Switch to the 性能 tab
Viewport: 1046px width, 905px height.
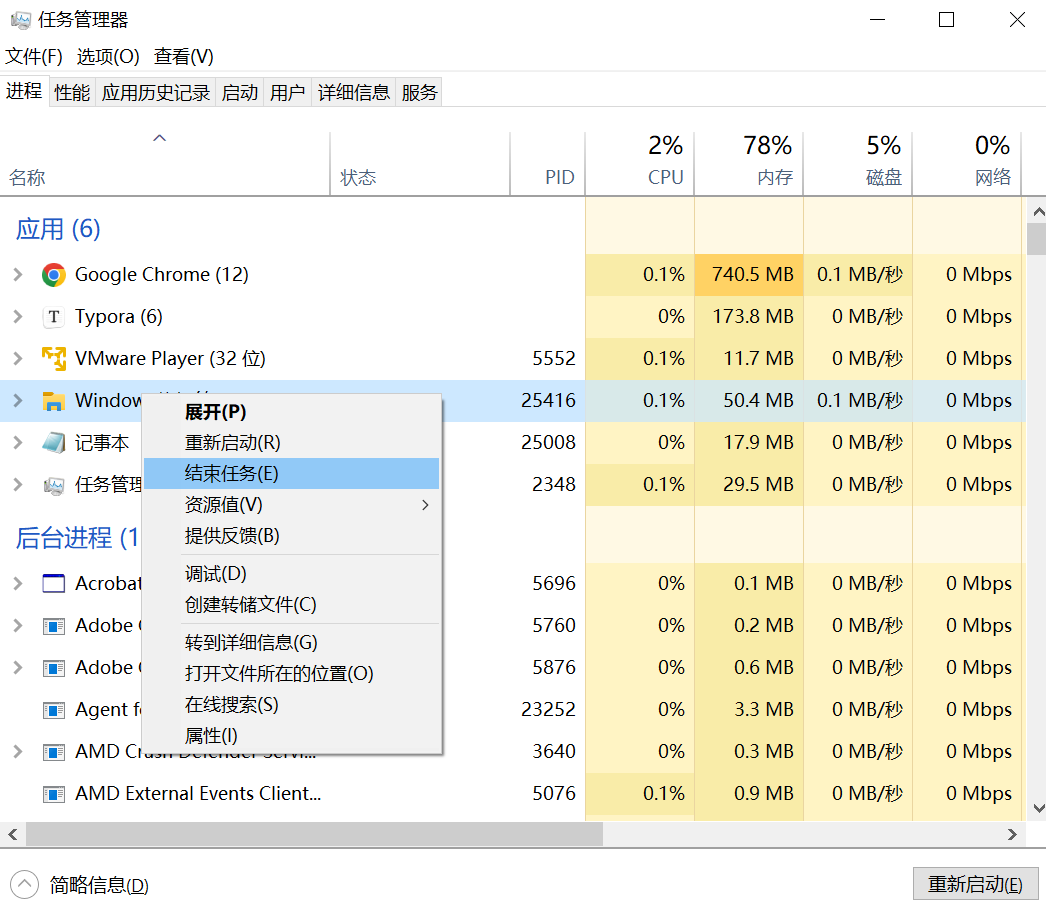tap(72, 92)
